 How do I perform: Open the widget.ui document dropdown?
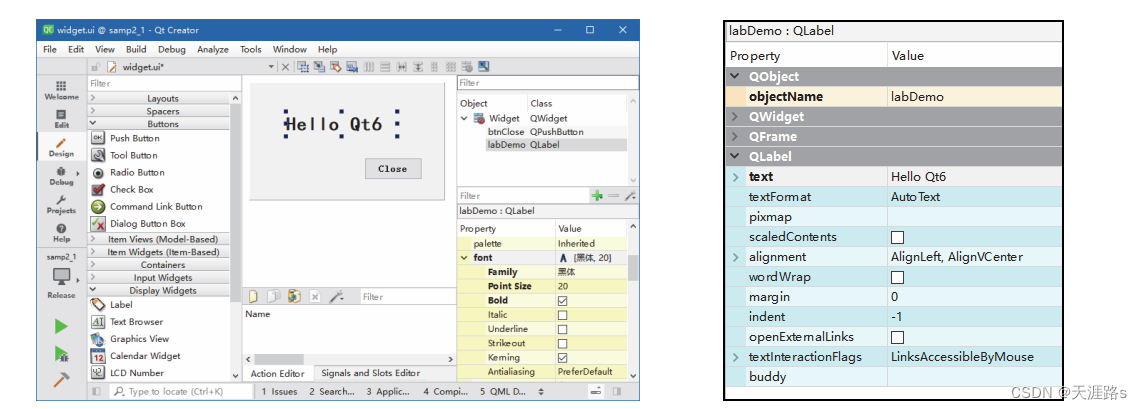(272, 67)
